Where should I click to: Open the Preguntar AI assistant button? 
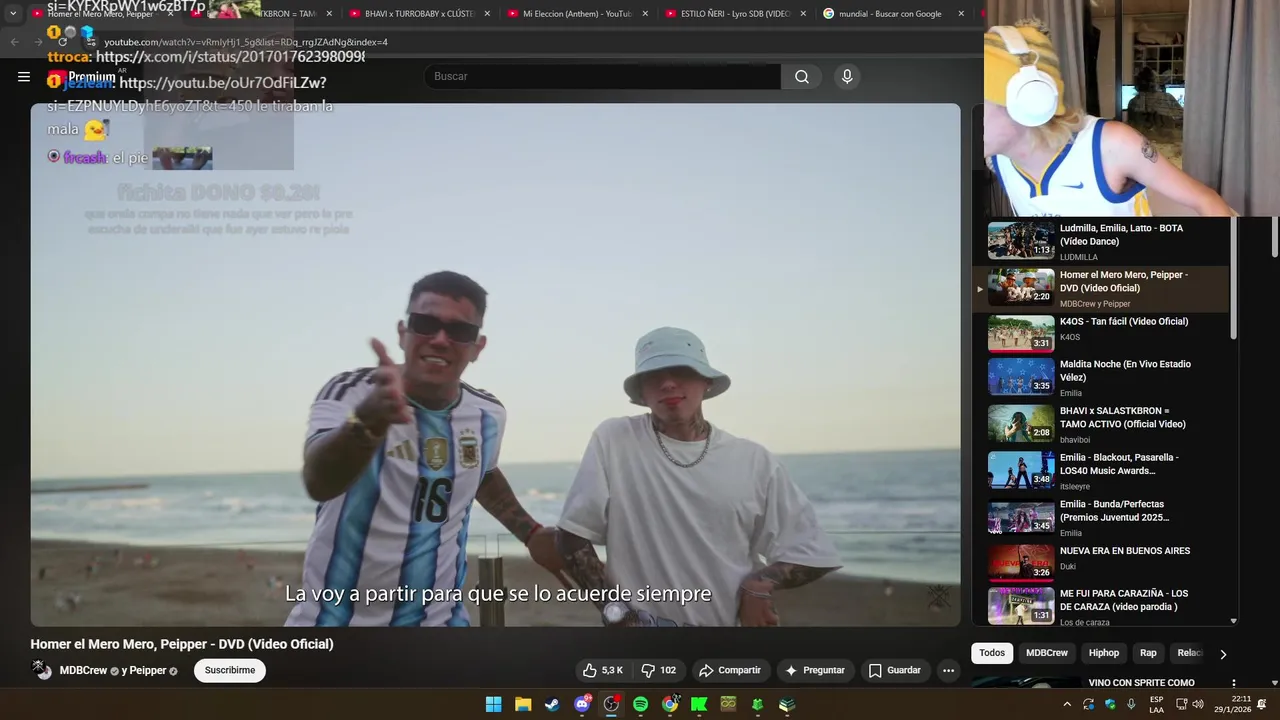(814, 670)
